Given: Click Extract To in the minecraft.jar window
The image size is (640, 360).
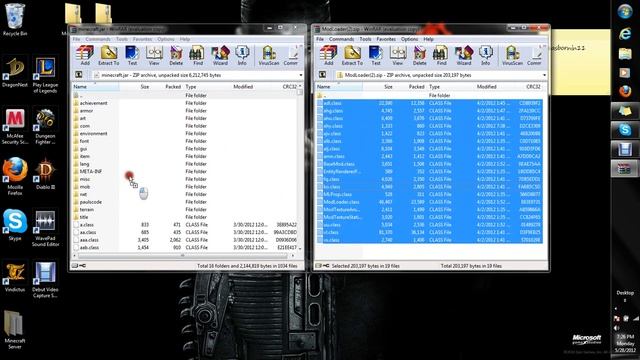Looking at the screenshot, I should pos(109,56).
